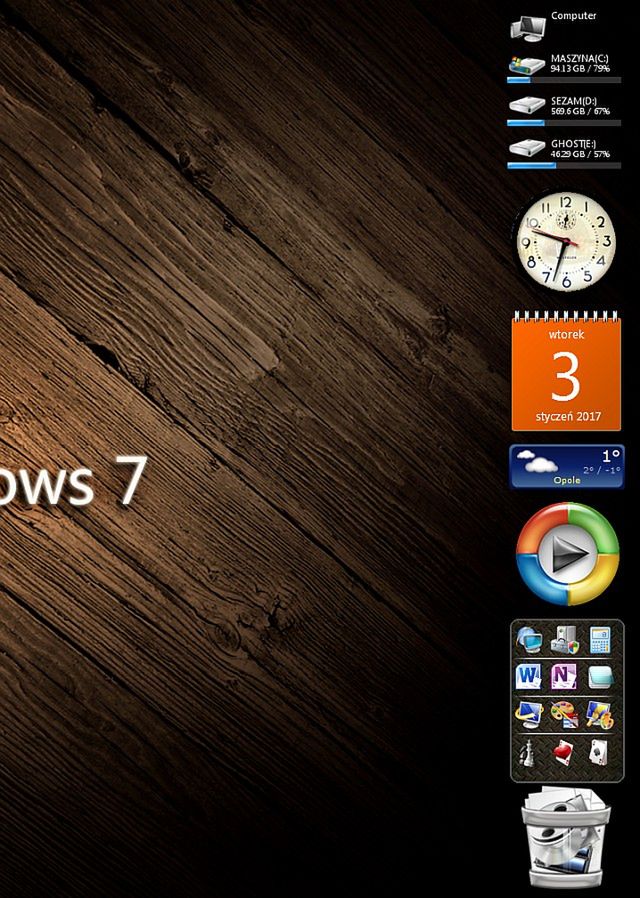
Task: Launch OneNote from launcher gadget
Action: click(x=564, y=677)
